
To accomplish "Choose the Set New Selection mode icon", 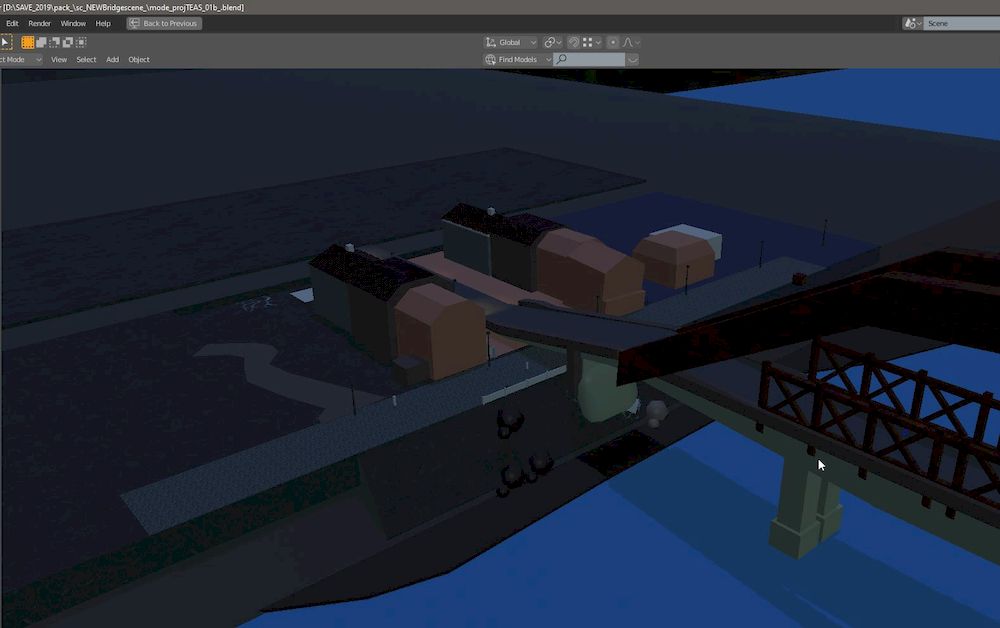I will click(x=28, y=42).
